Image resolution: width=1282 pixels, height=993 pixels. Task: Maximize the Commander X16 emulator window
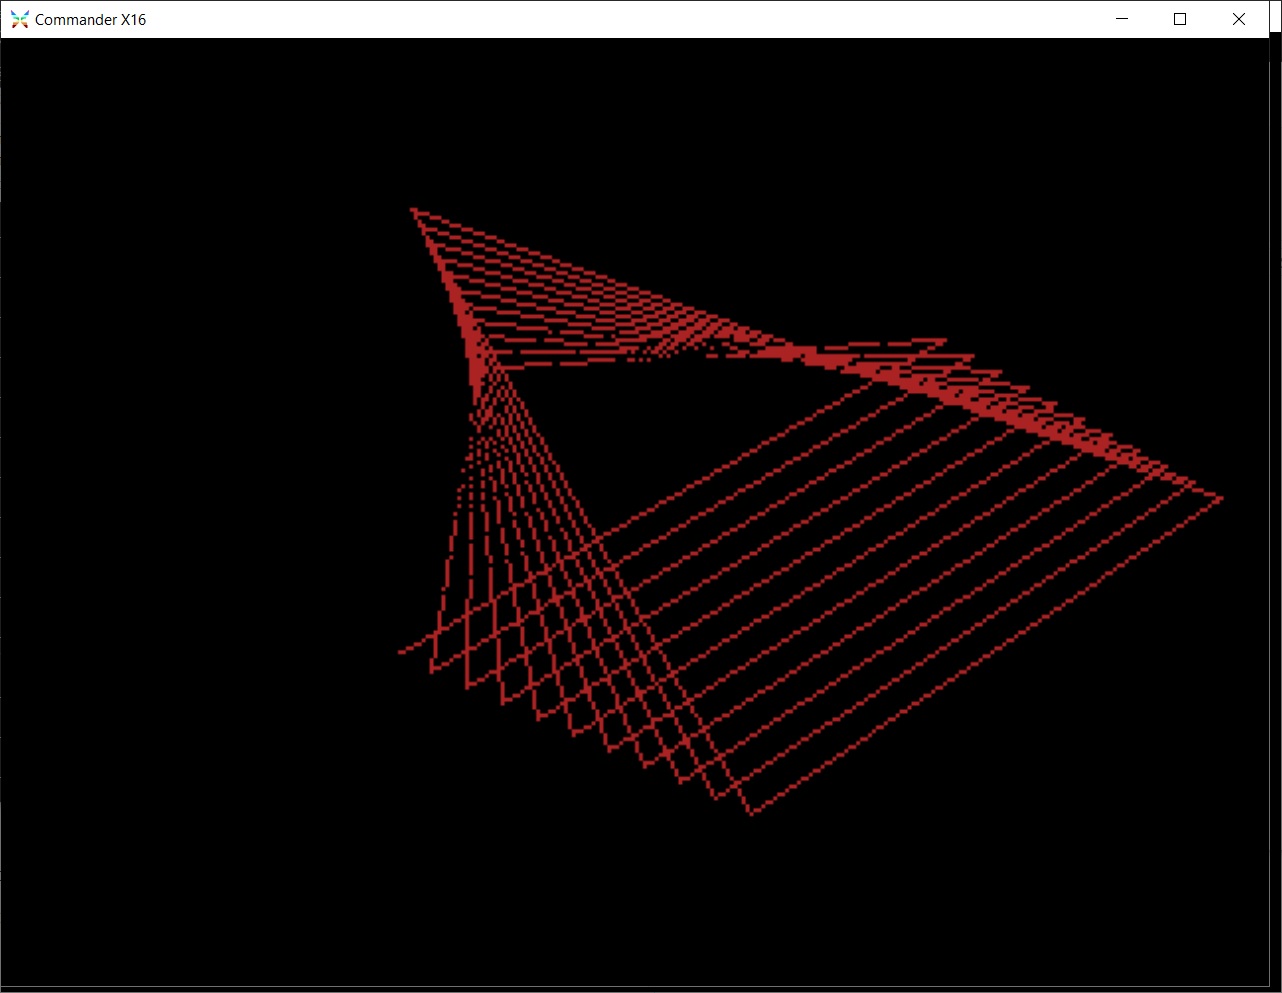click(x=1180, y=19)
